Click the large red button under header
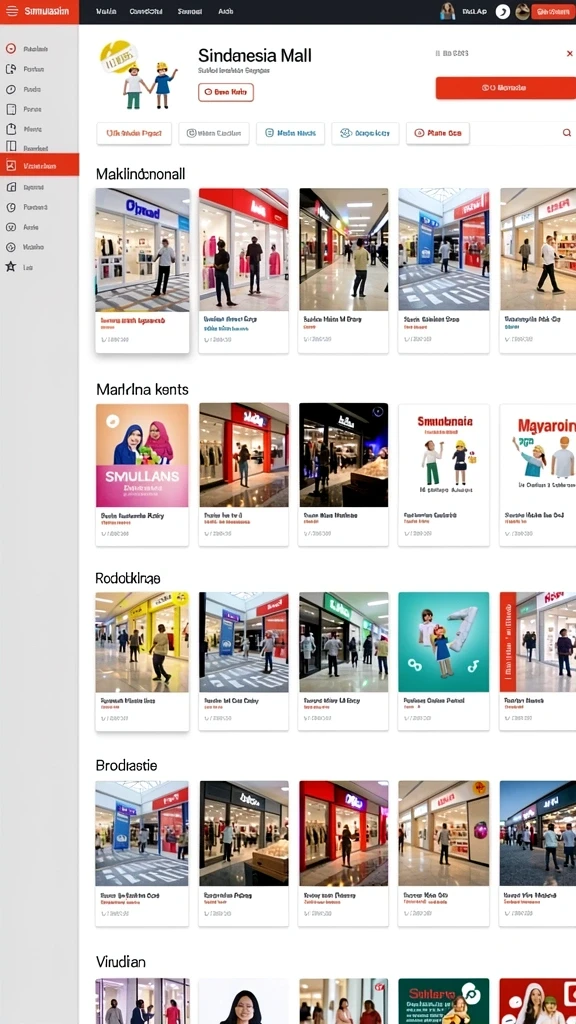The width and height of the screenshot is (576, 1024). click(505, 88)
